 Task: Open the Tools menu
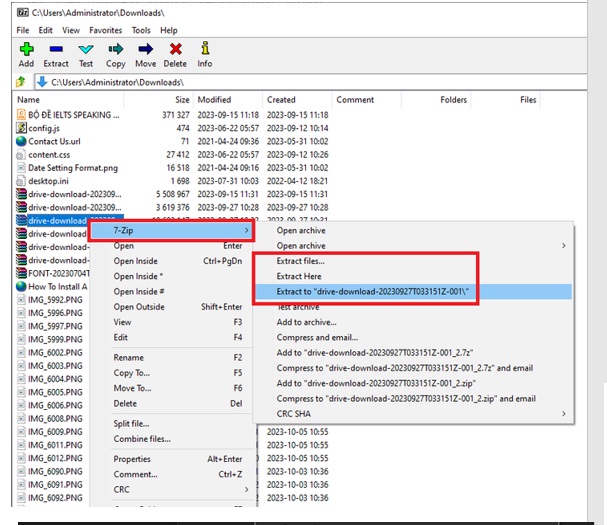140,31
